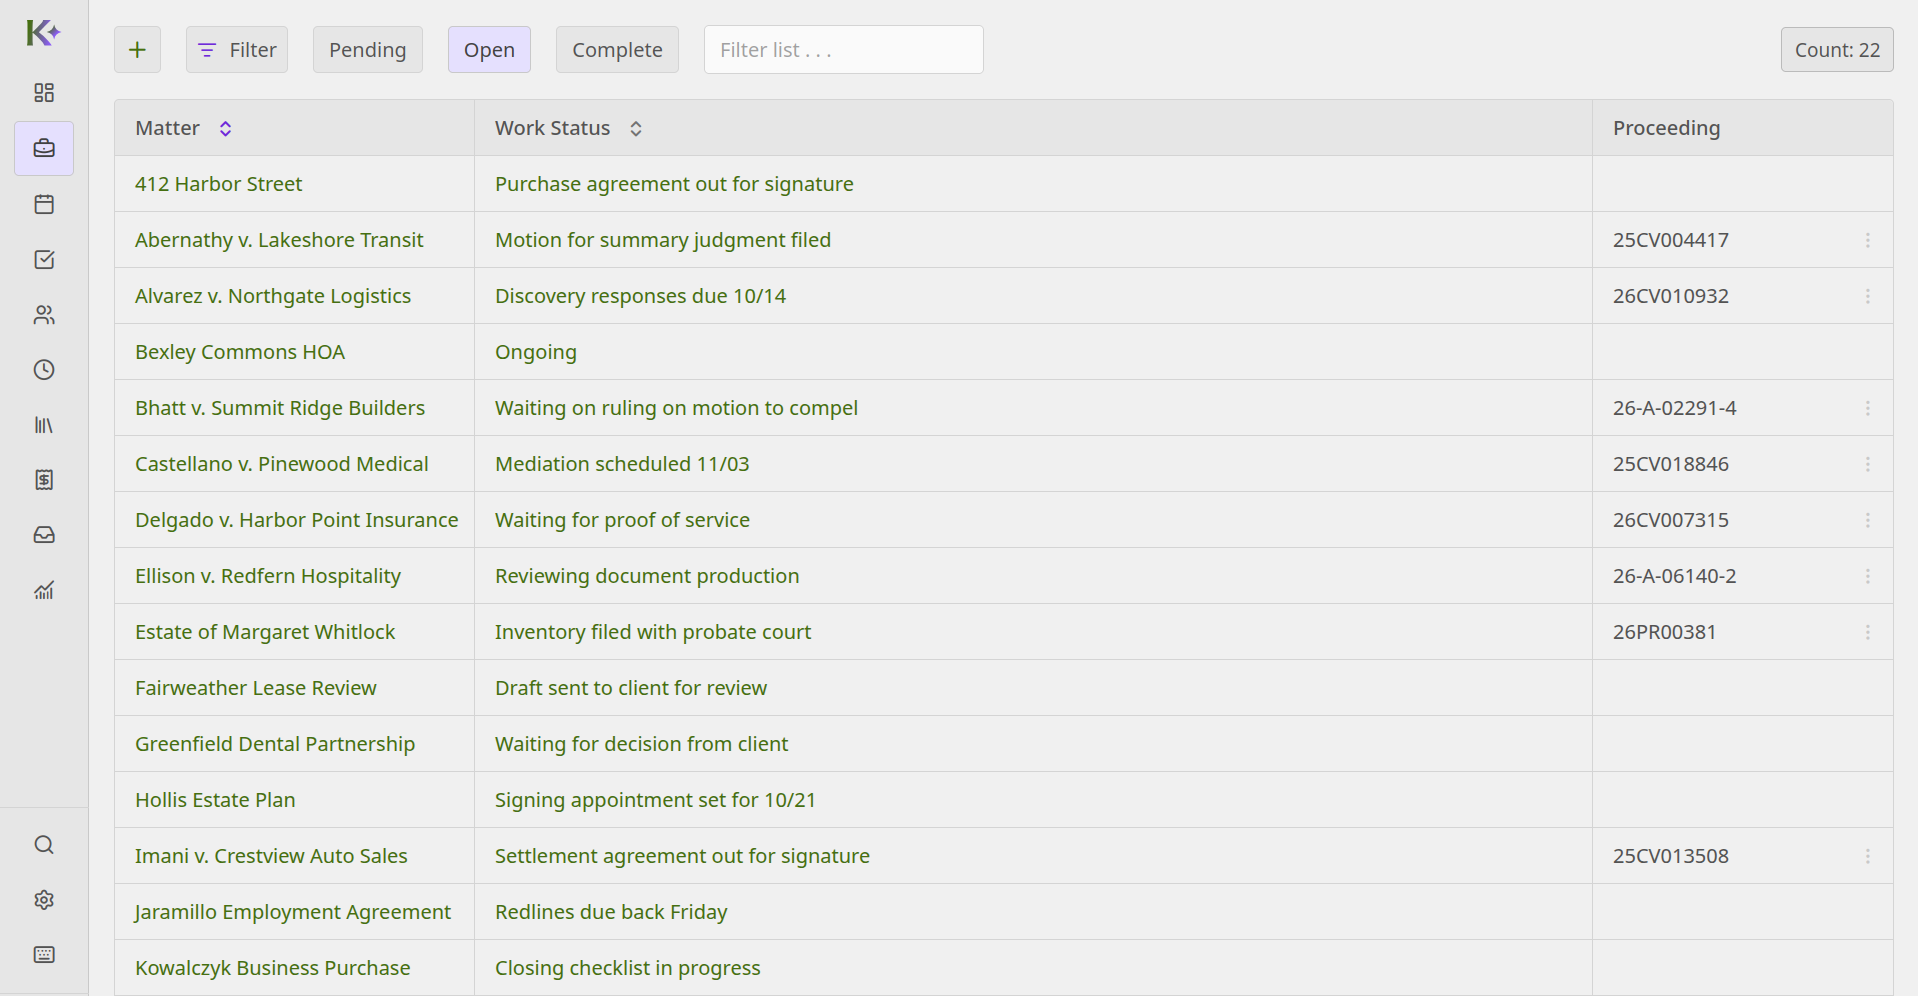The height and width of the screenshot is (996, 1918).
Task: Open the reports chart icon in sidebar
Action: click(x=44, y=590)
